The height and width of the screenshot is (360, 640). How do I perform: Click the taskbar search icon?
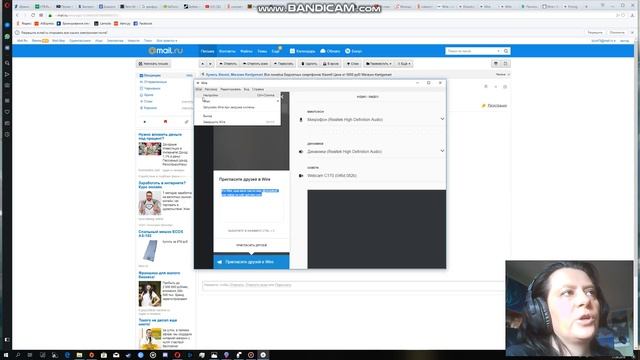[18, 355]
